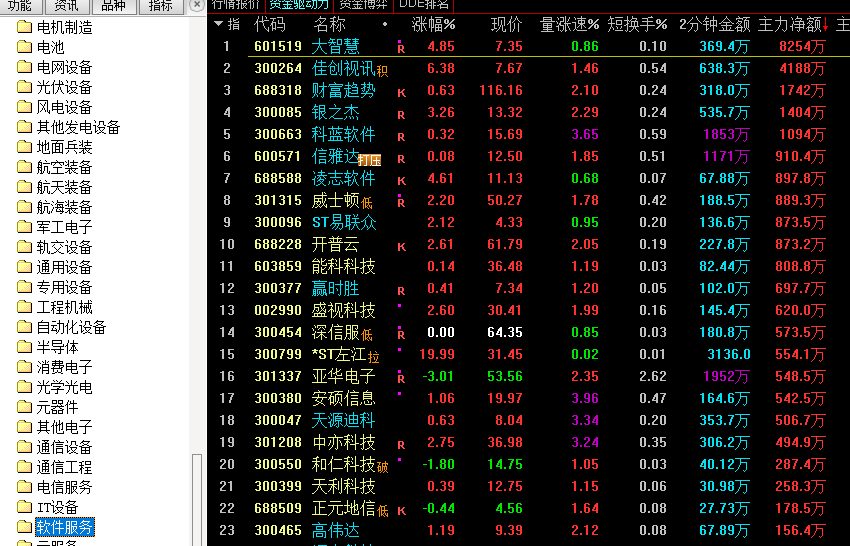This screenshot has height=546, width=850.
Task: Select 航天装备 in the sector tree
Action: coord(64,187)
